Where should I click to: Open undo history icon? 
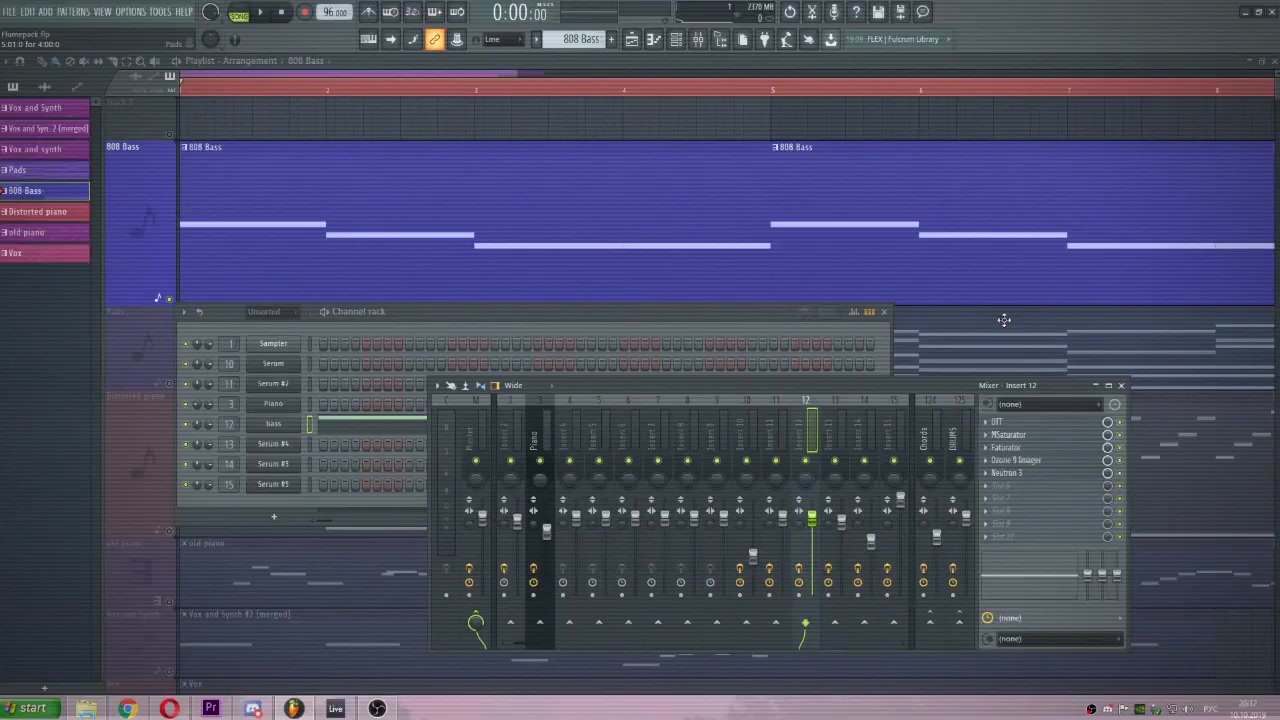point(790,12)
